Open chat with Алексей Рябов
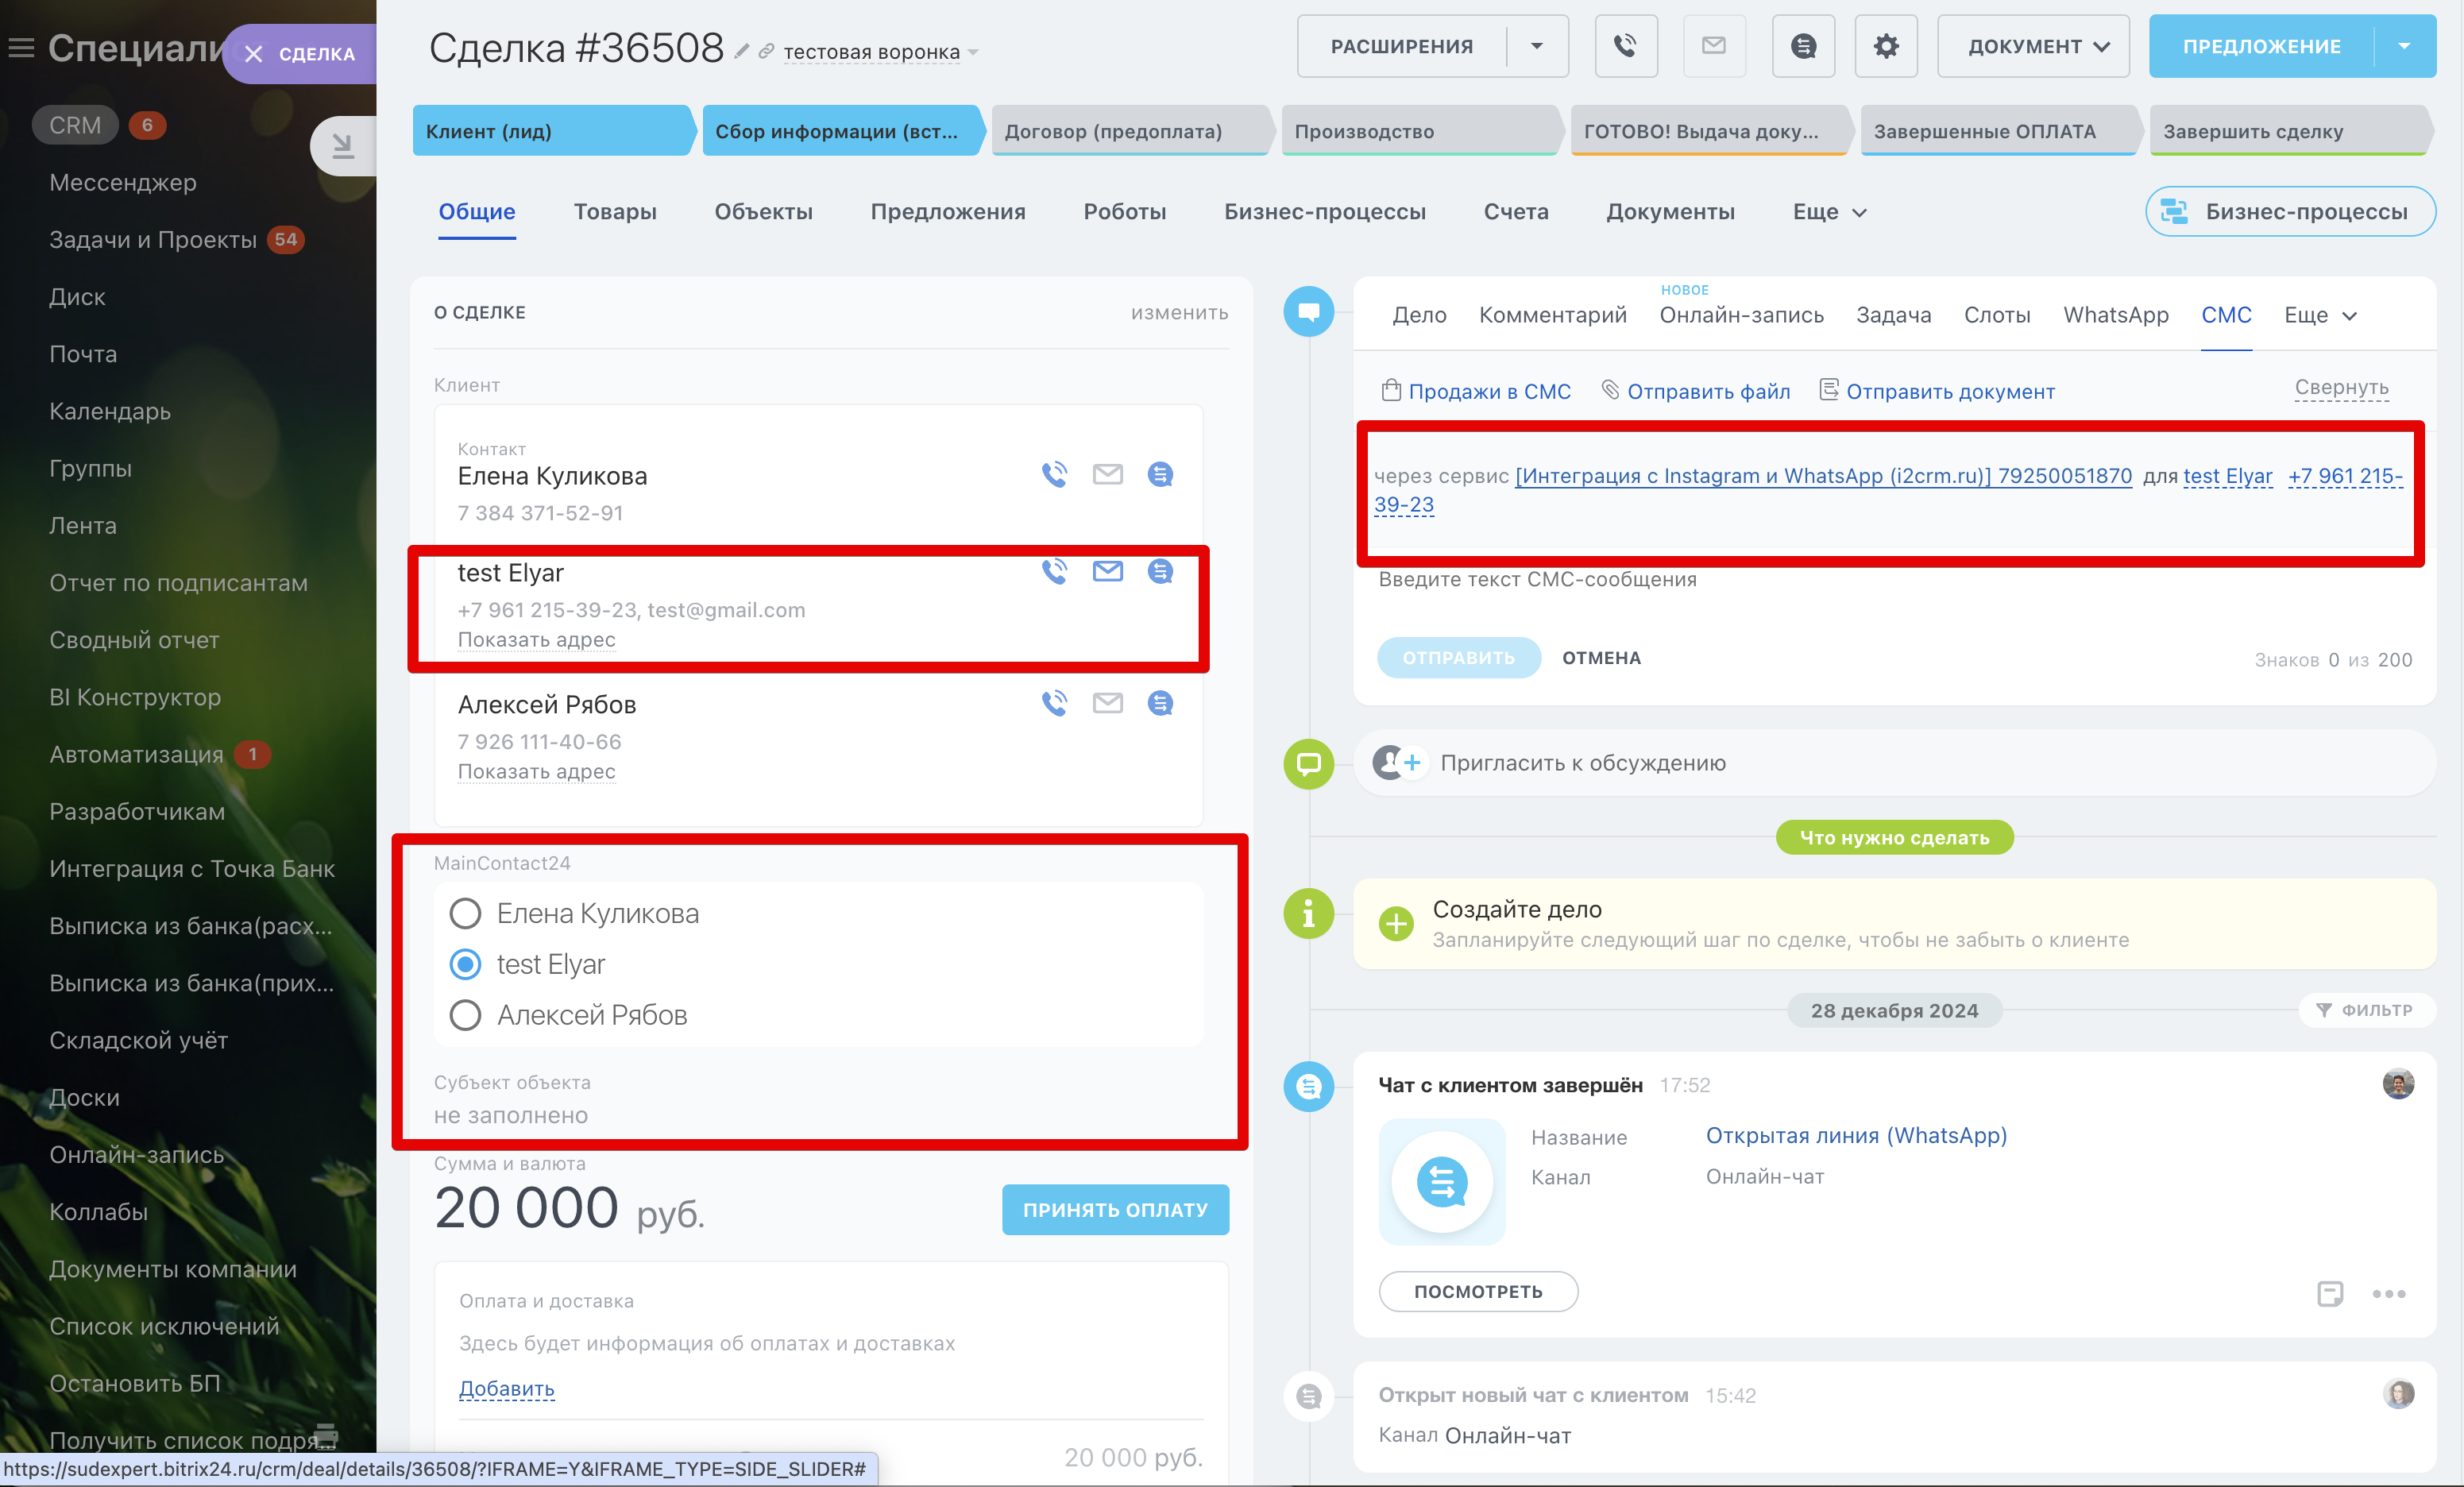2464x1487 pixels. [x=1160, y=703]
